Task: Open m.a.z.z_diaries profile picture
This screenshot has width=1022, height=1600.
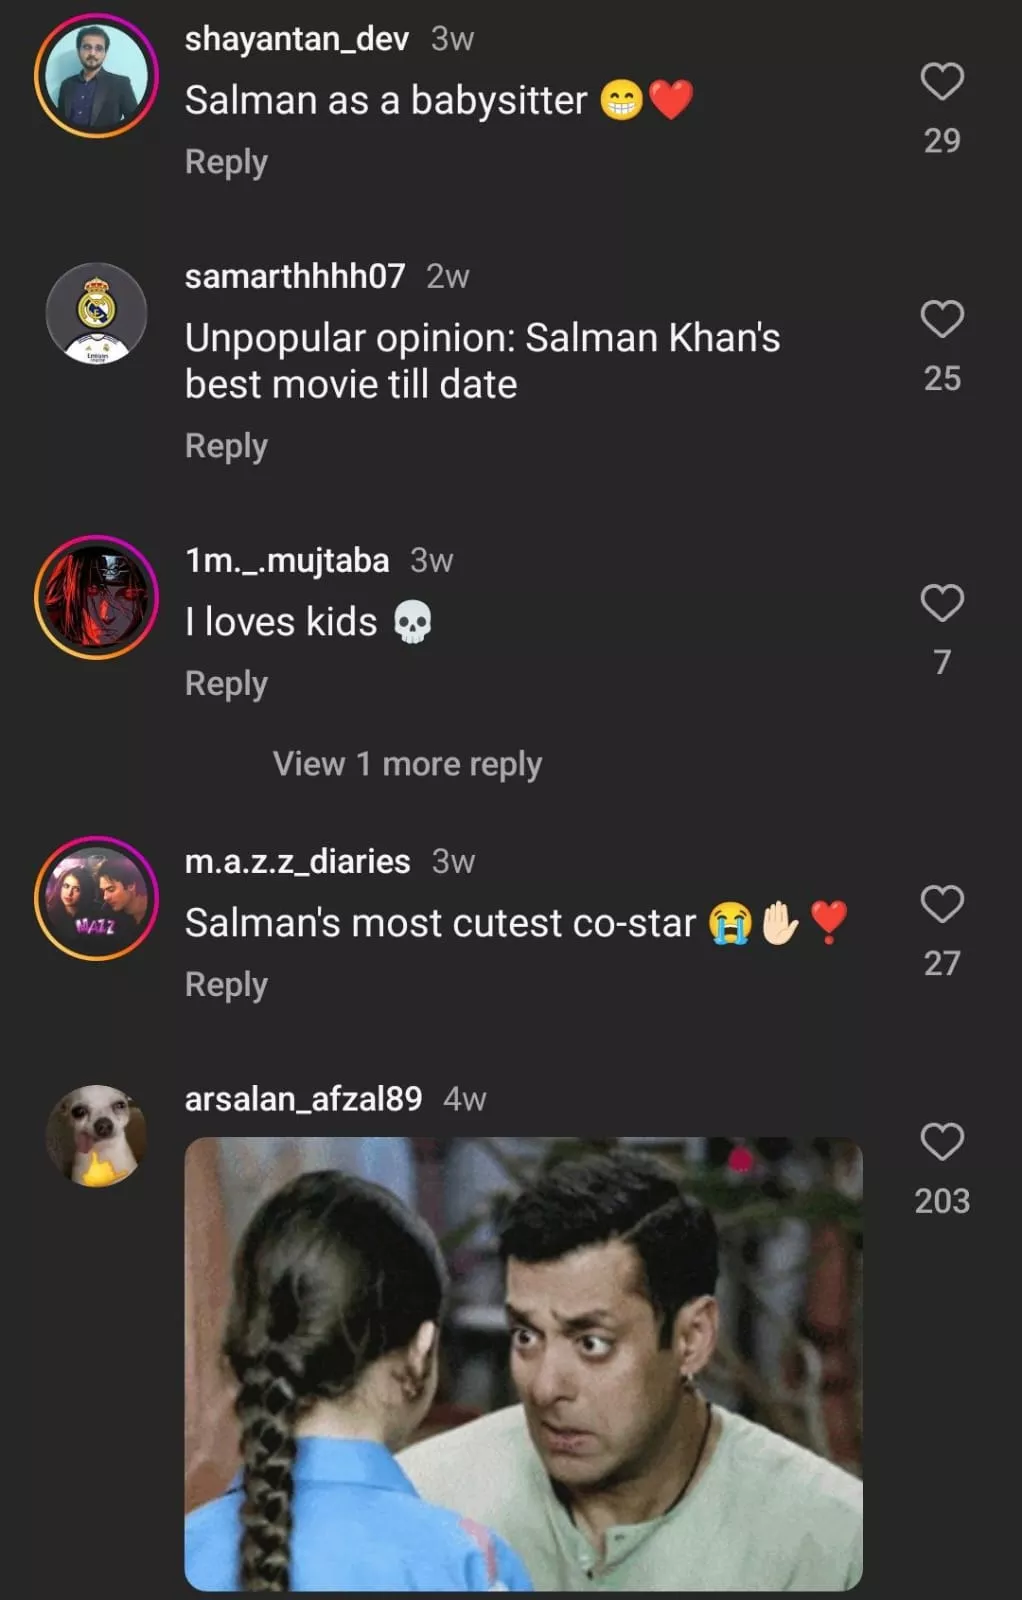Action: coord(97,898)
